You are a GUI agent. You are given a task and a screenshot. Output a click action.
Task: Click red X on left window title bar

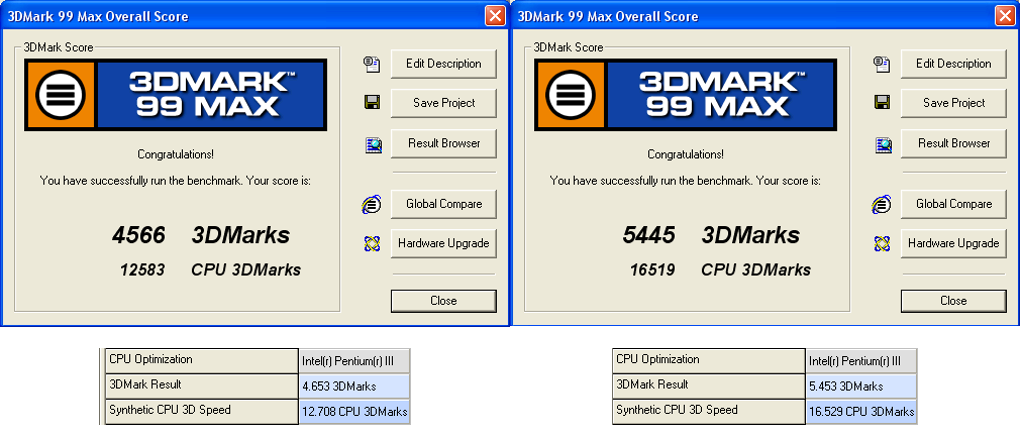tap(496, 16)
